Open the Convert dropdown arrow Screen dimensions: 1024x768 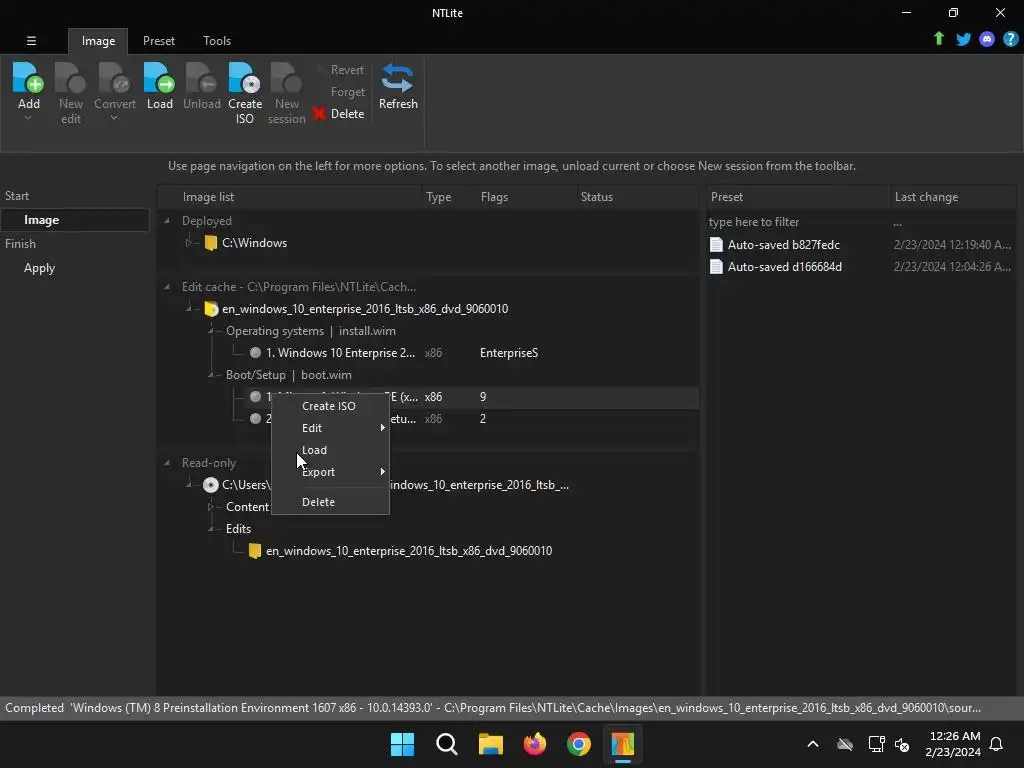(114, 118)
